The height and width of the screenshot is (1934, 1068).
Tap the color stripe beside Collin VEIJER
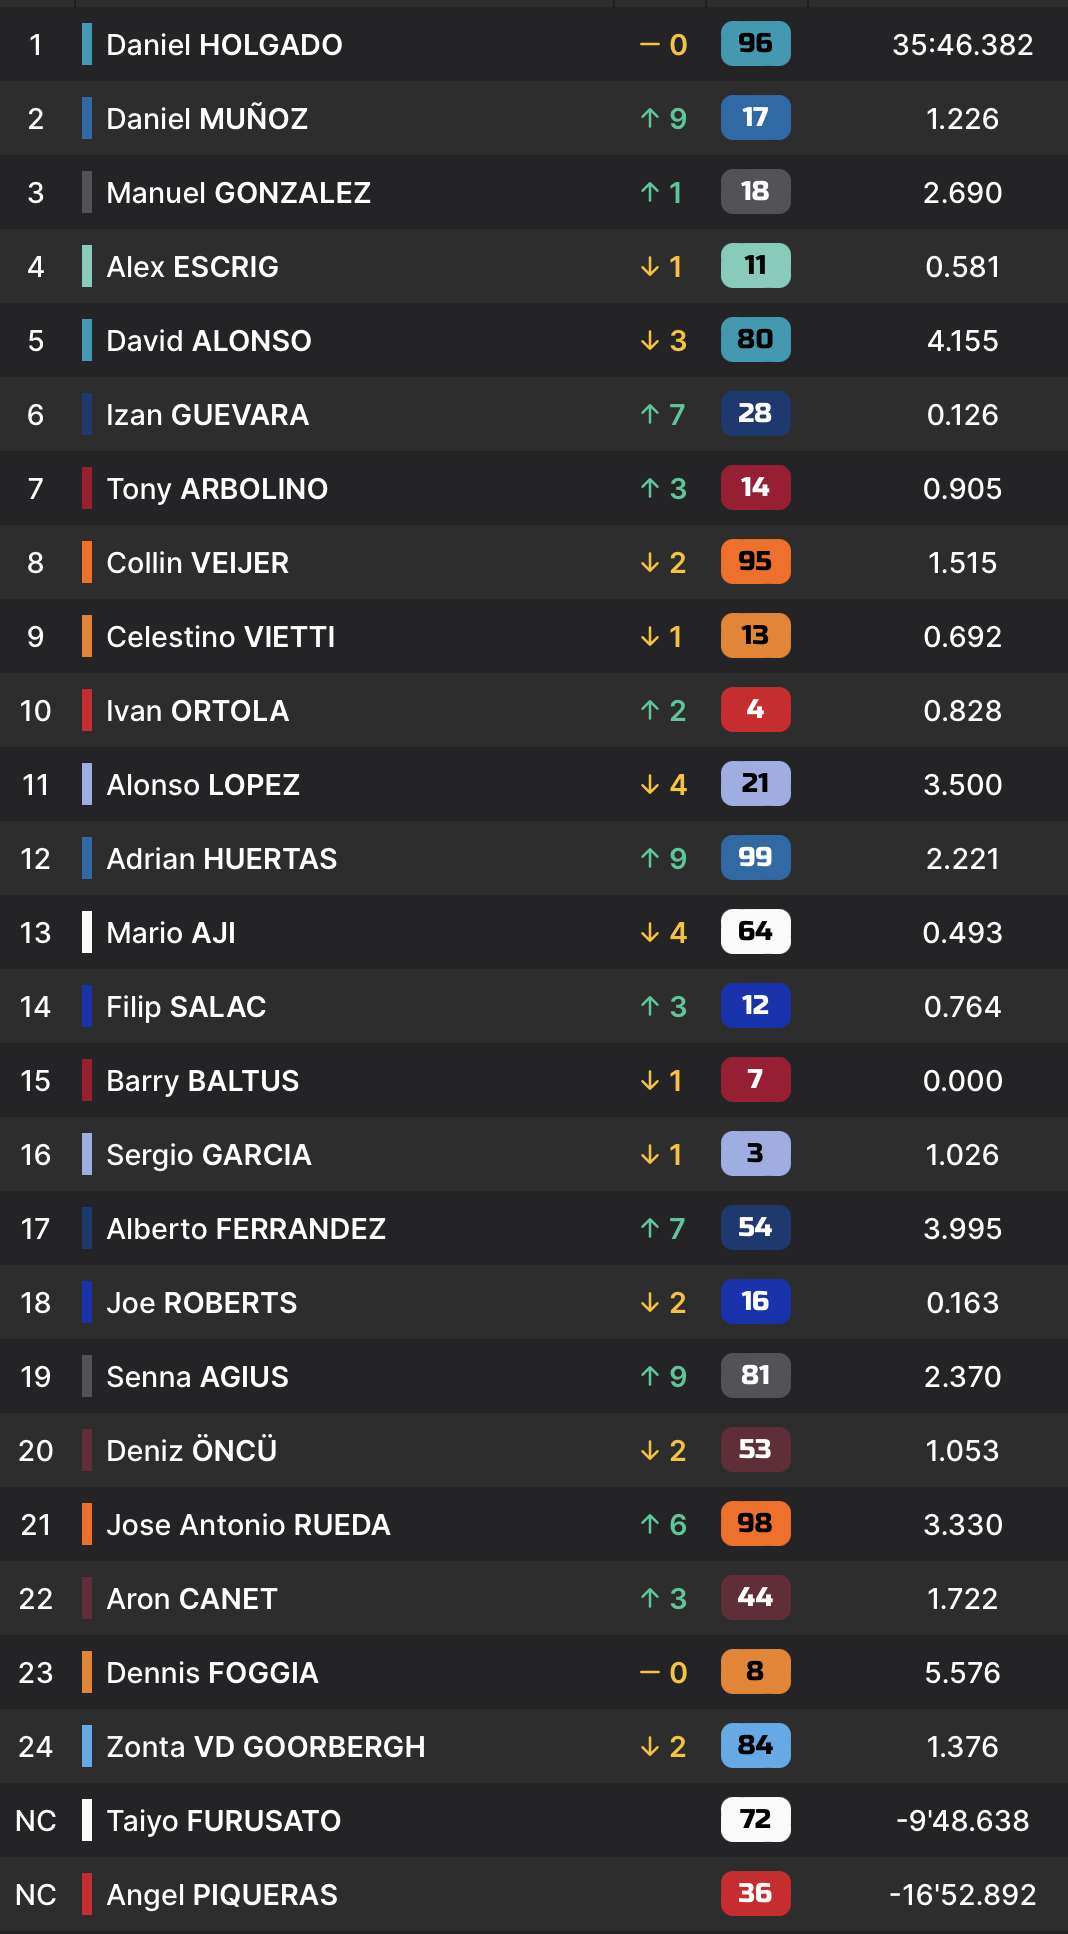87,562
